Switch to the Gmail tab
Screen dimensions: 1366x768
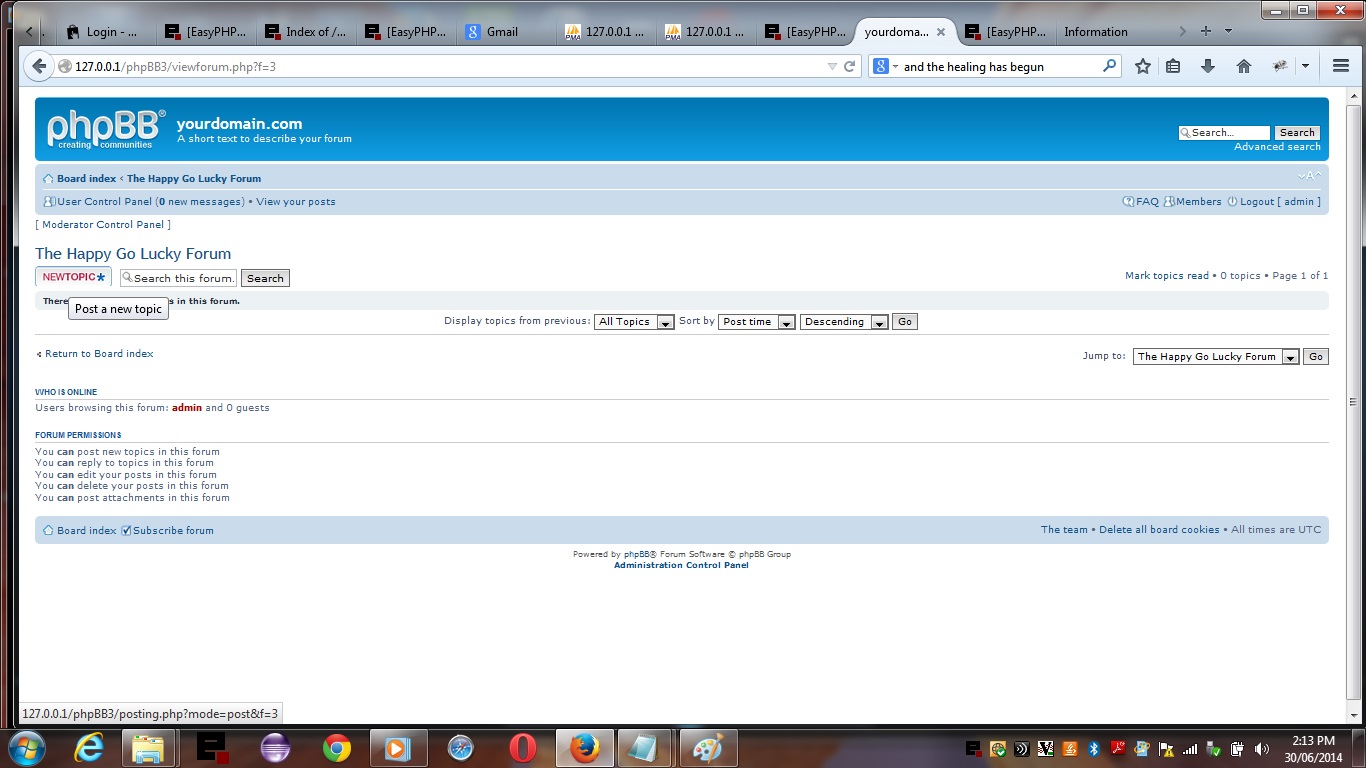[505, 32]
